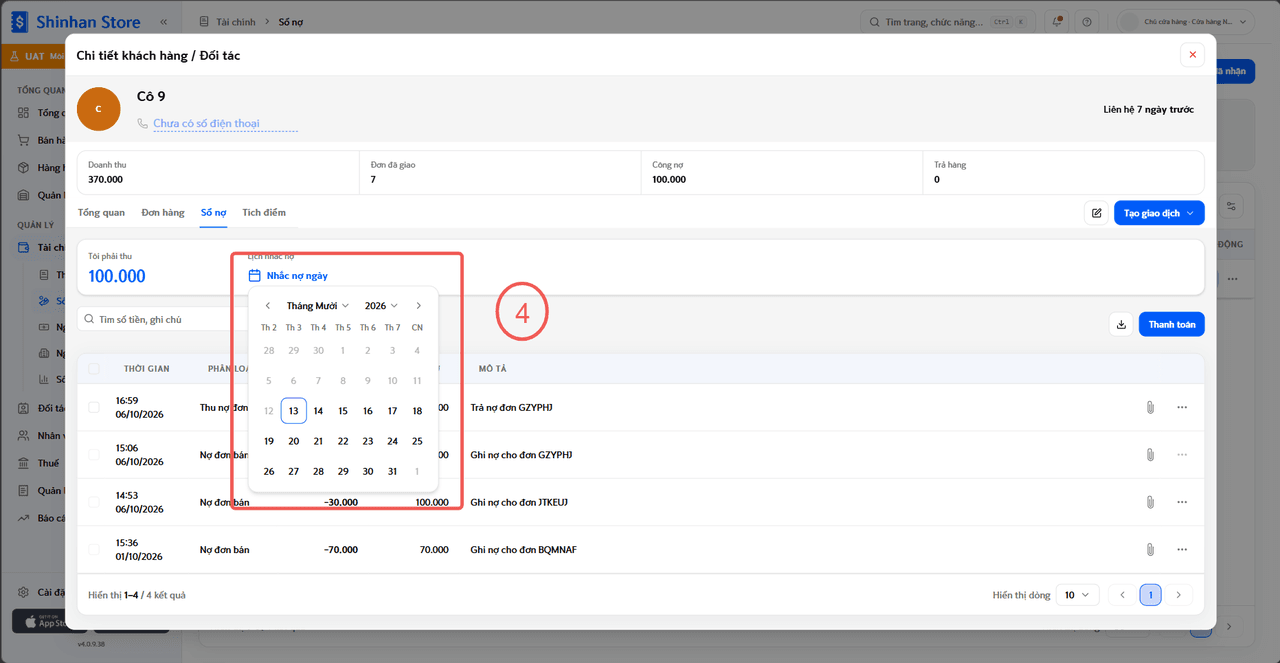Pick day 25 in the calendar
The width and height of the screenshot is (1280, 663).
point(417,441)
